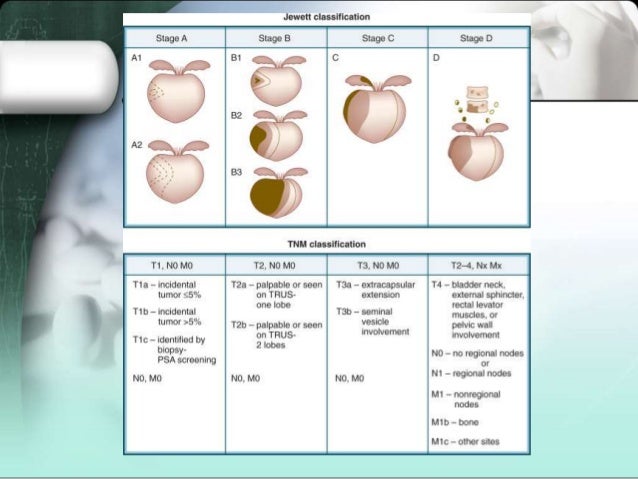This screenshot has height=479, width=638.
Task: Click 'M1c – other sites' entry
Action: click(465, 442)
